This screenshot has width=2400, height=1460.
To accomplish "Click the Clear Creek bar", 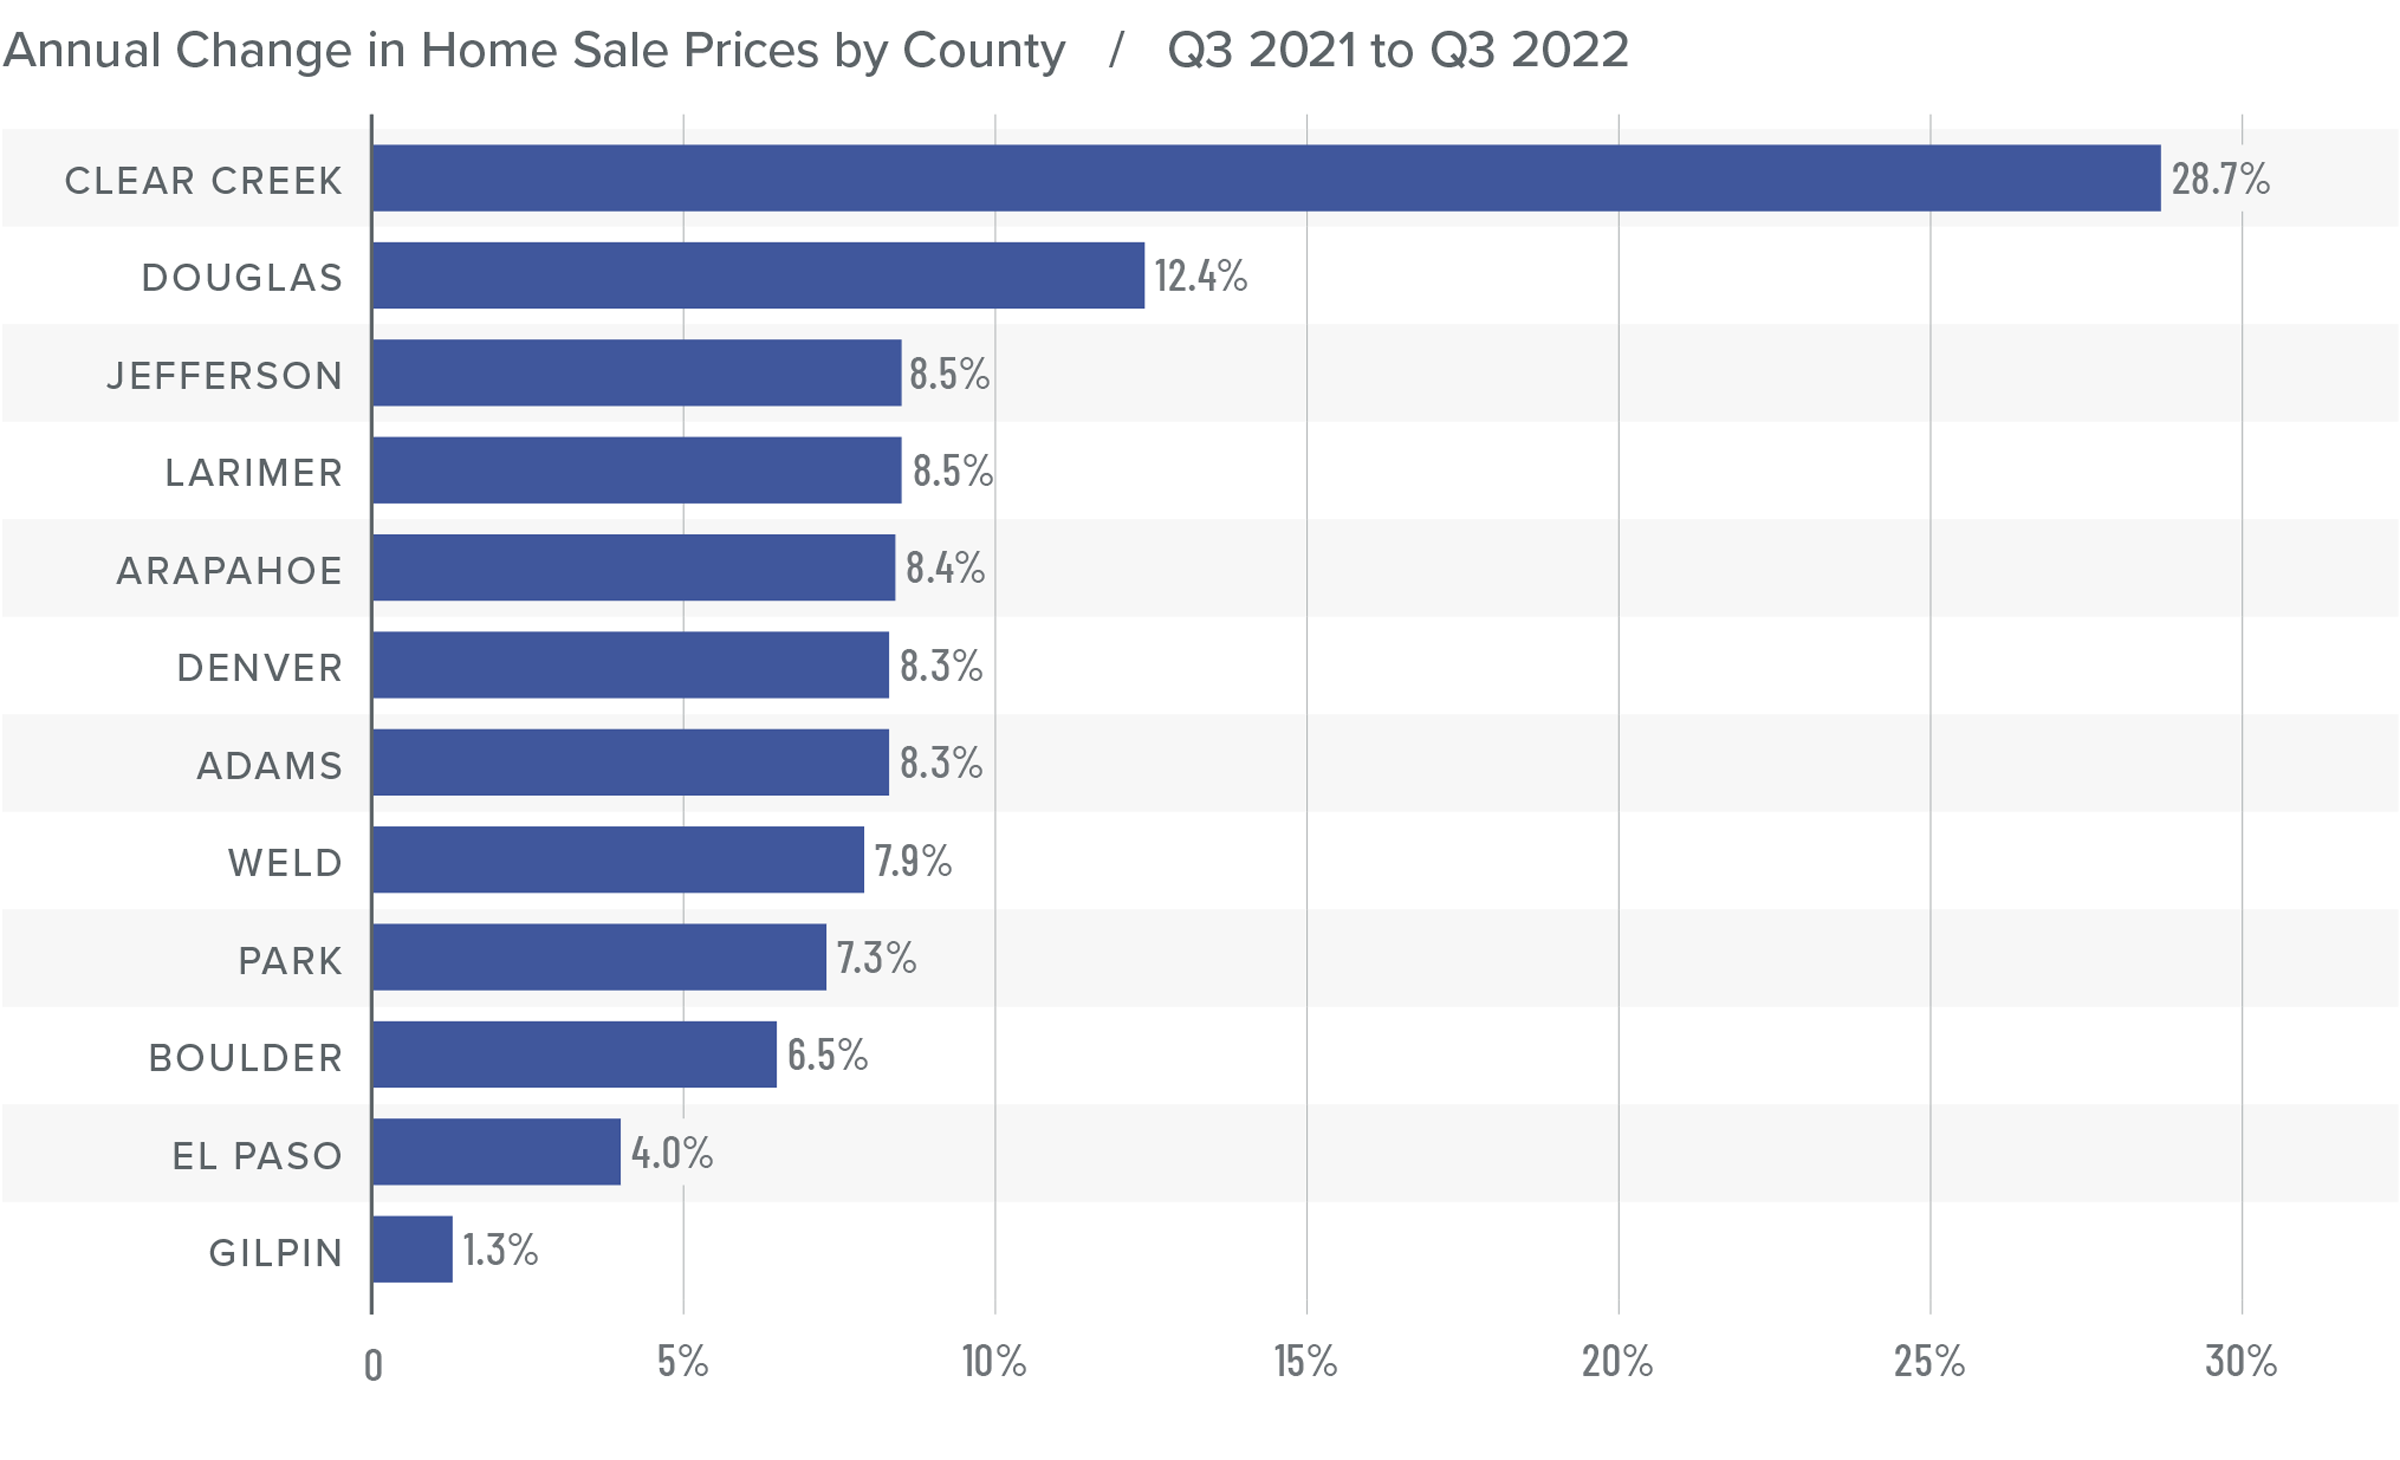I will (1265, 178).
